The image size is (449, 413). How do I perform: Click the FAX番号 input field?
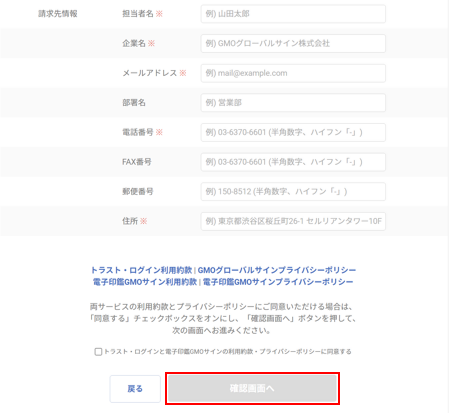293,162
